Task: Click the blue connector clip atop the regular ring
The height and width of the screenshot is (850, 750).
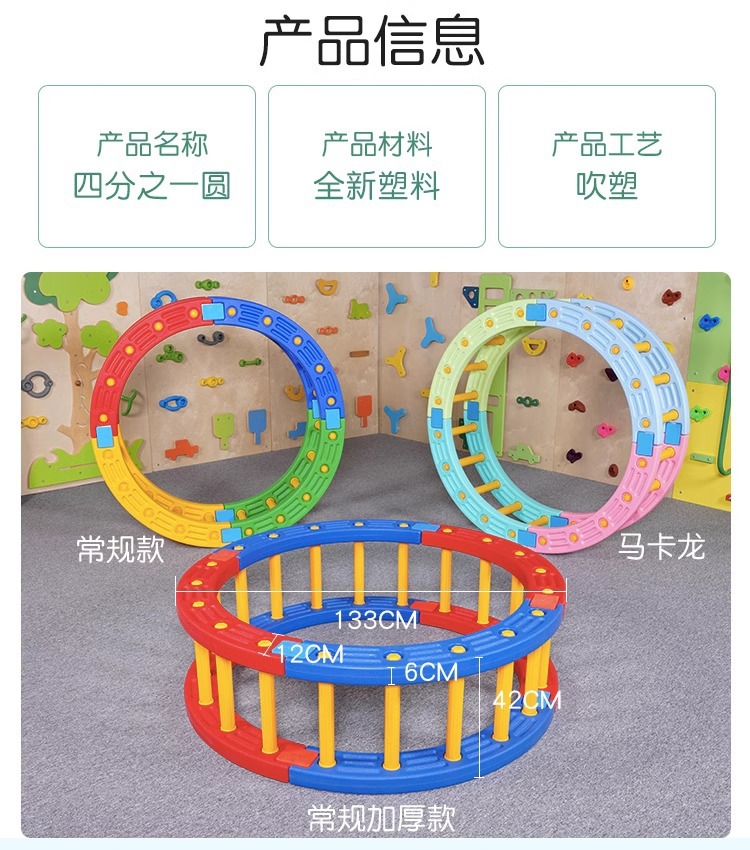Action: pos(210,313)
